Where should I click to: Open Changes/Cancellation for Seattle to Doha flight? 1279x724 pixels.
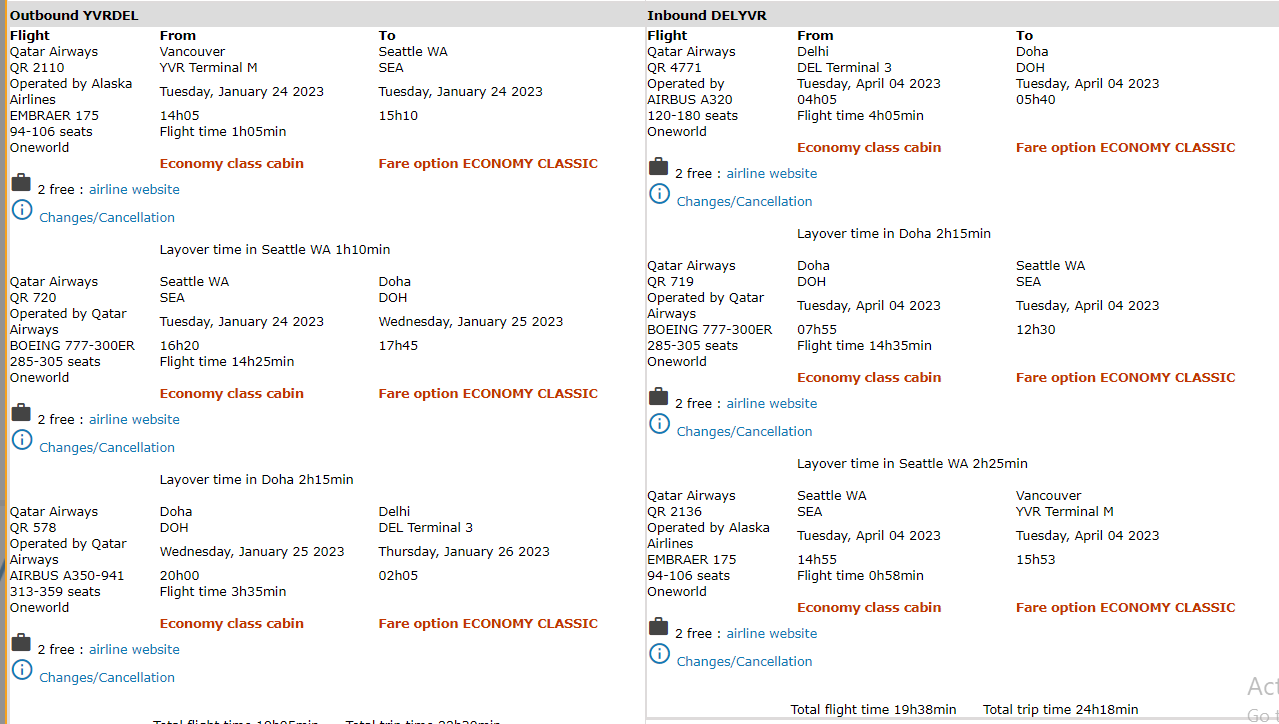(107, 448)
